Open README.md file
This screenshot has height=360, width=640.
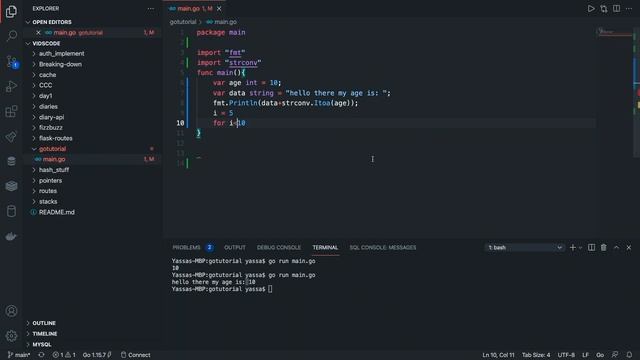56,212
